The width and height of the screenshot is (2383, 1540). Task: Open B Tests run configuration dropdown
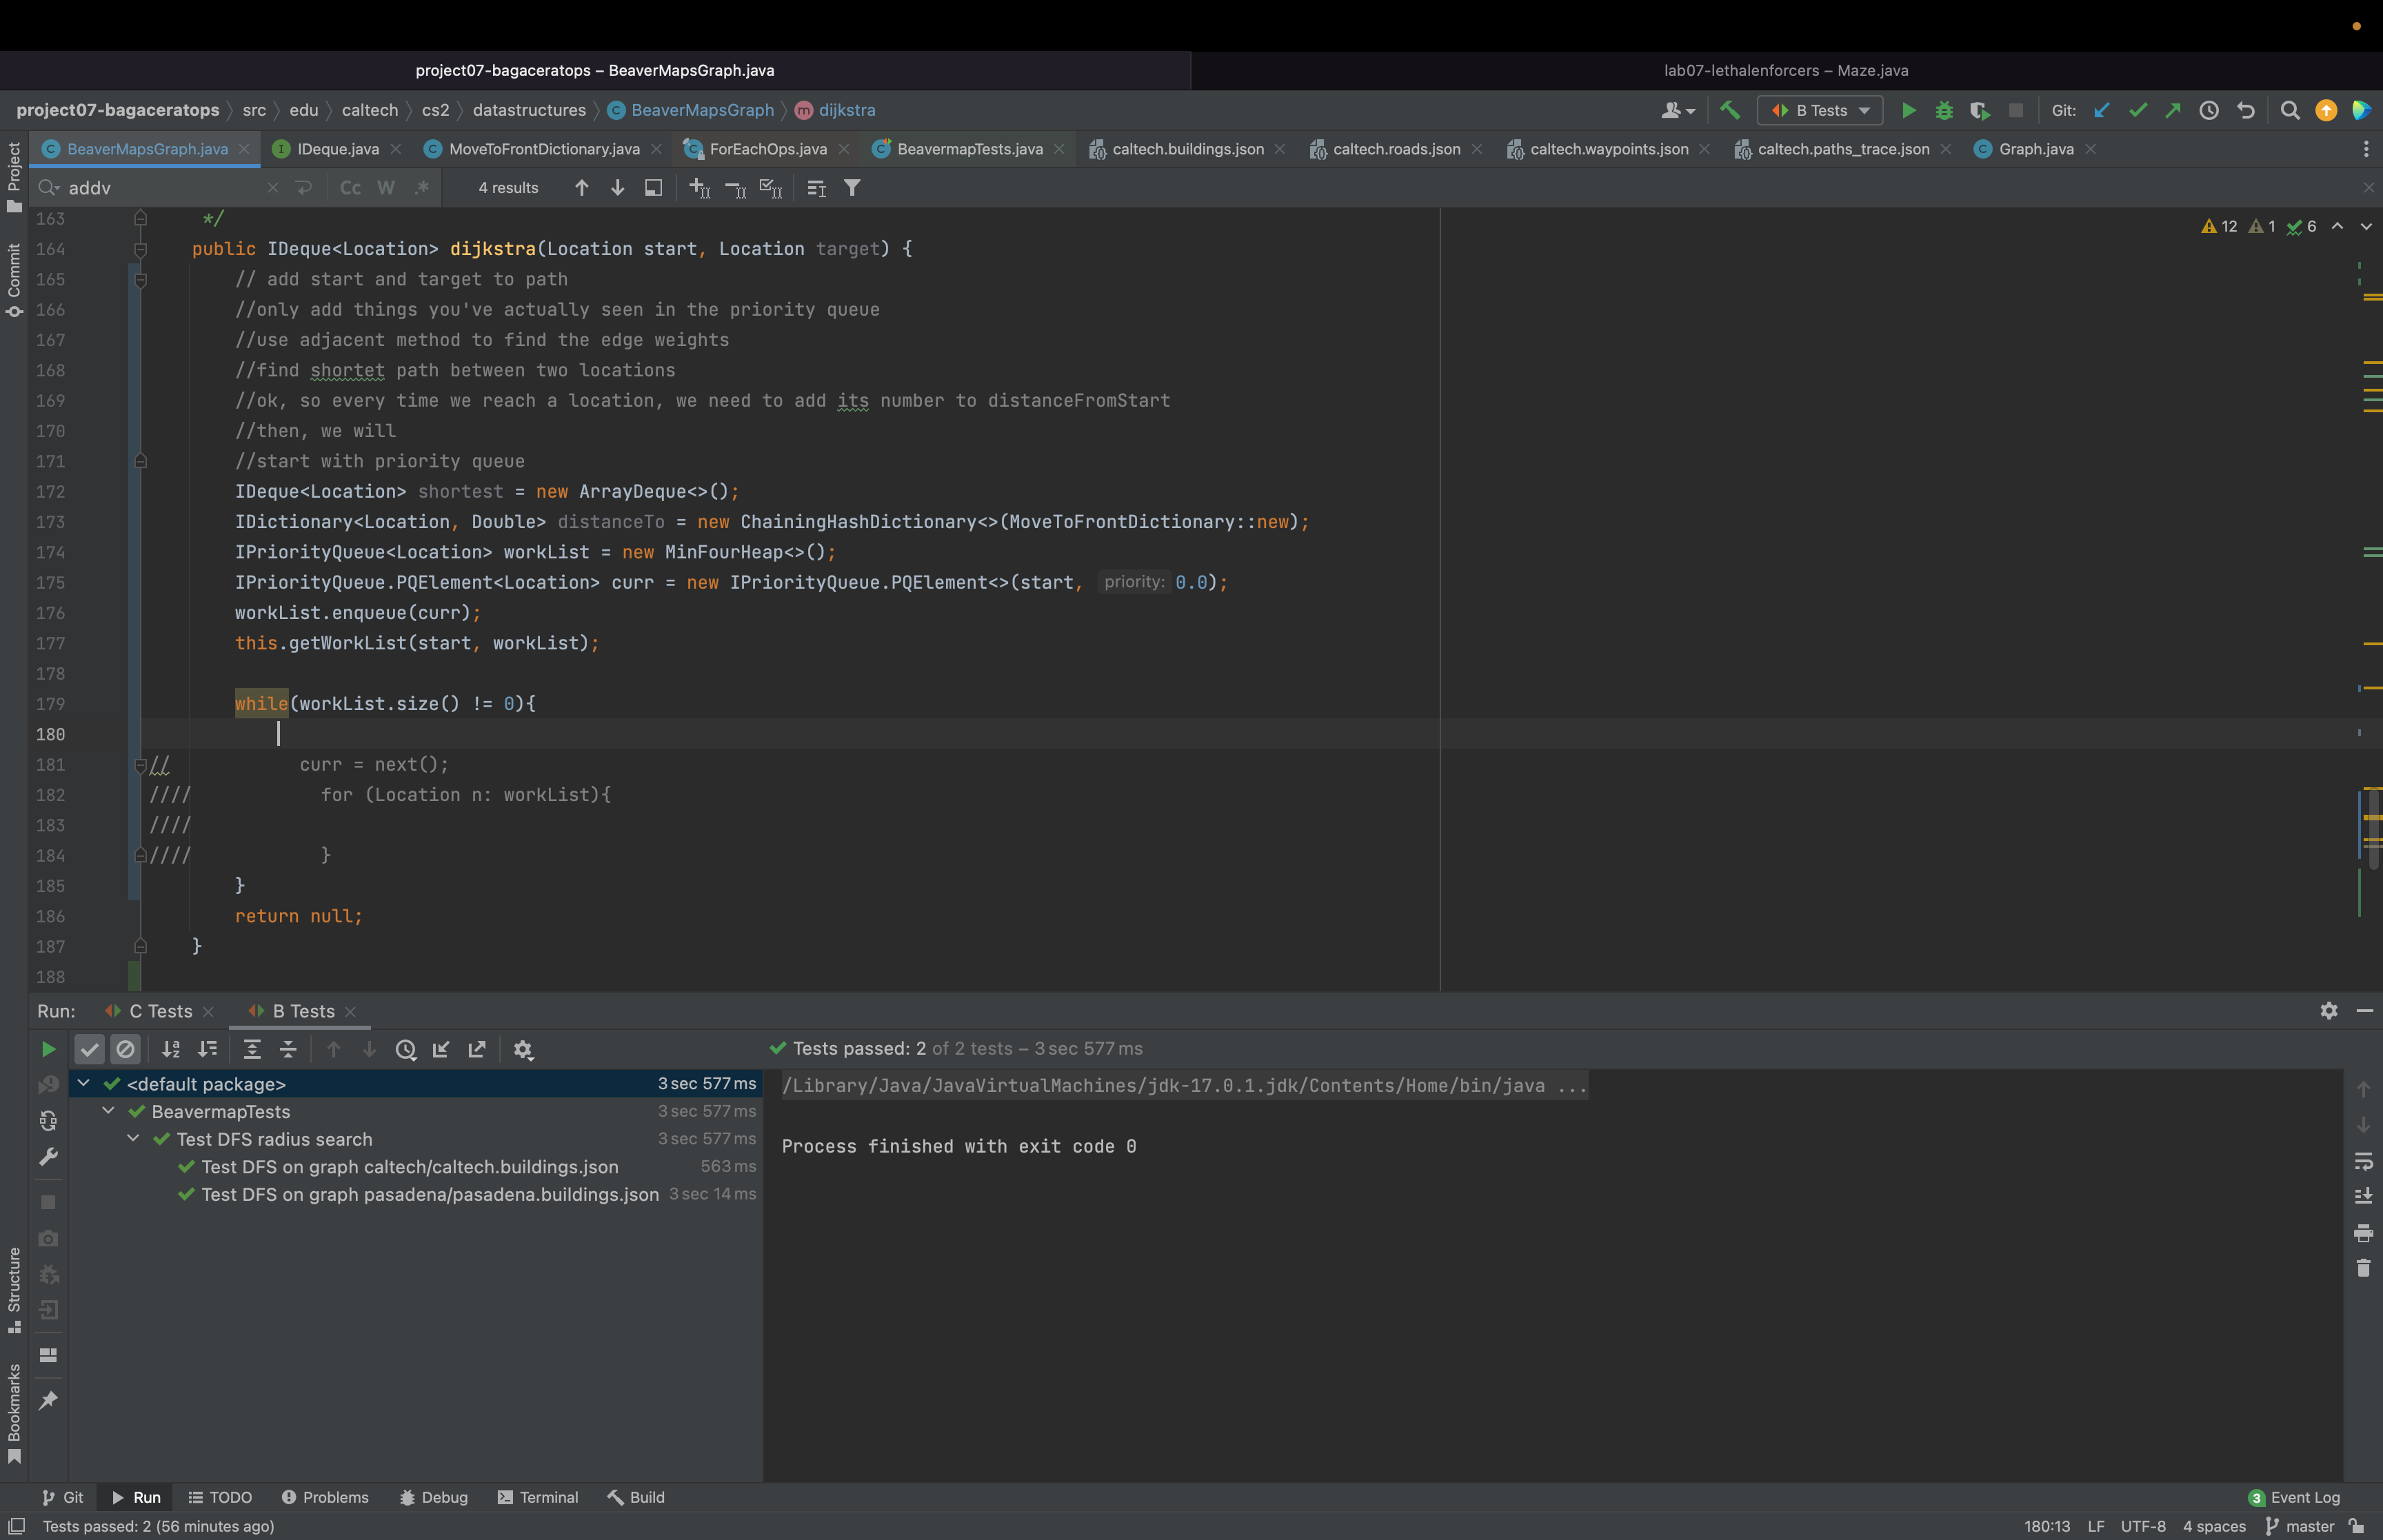click(x=1820, y=110)
